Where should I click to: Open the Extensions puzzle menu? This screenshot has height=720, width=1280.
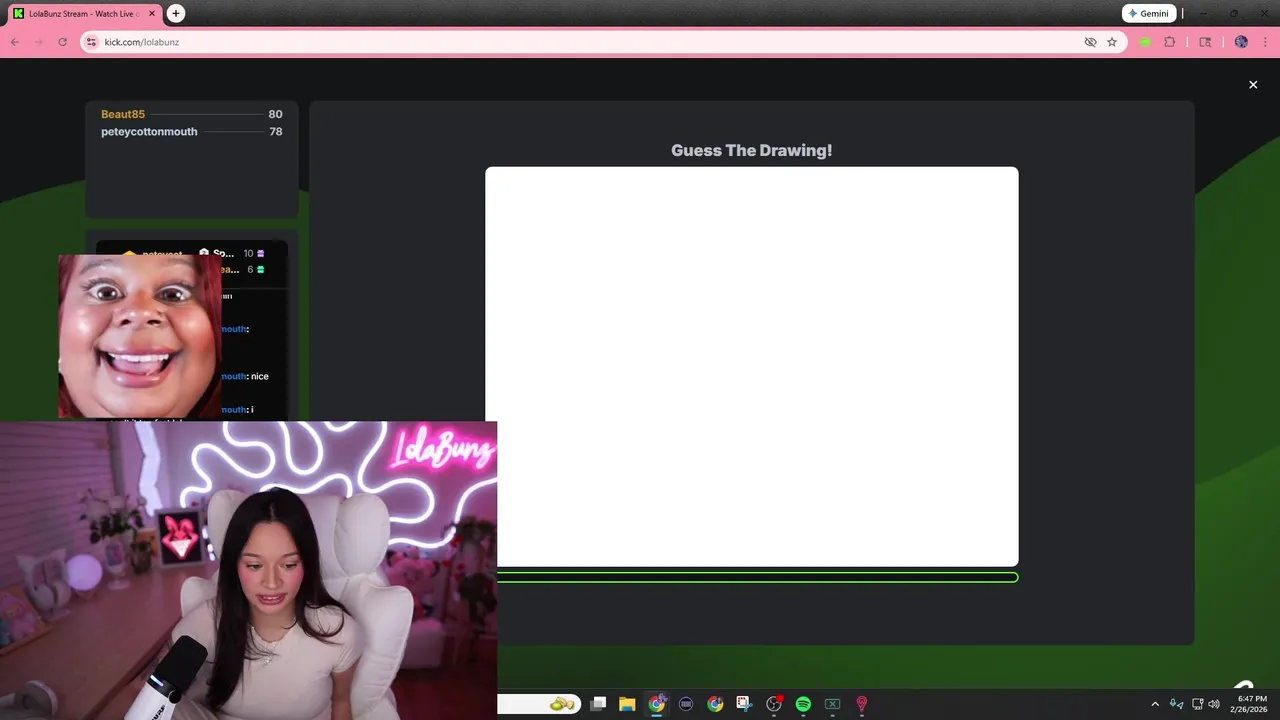pyautogui.click(x=1170, y=42)
